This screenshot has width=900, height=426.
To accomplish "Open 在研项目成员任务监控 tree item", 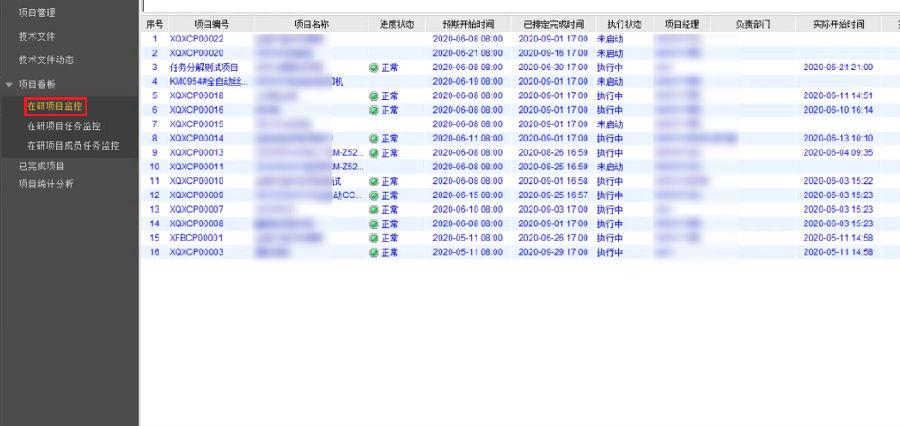I will 73,146.
